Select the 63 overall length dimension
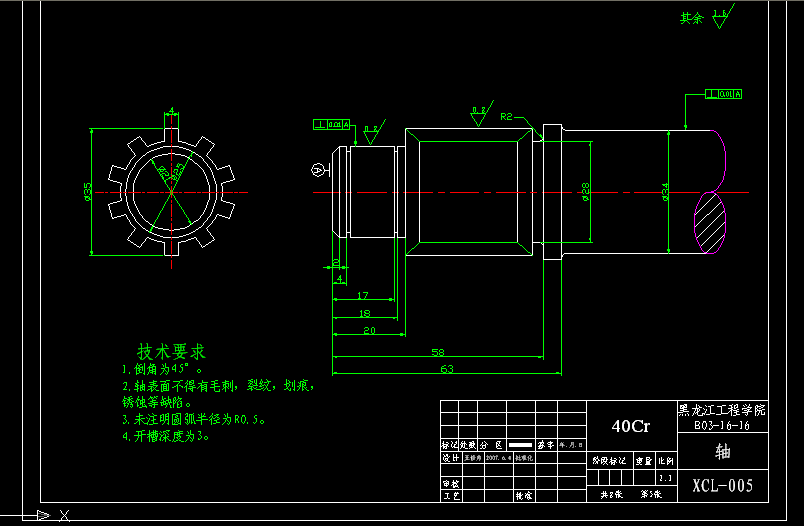The height and width of the screenshot is (526, 804). tap(446, 368)
